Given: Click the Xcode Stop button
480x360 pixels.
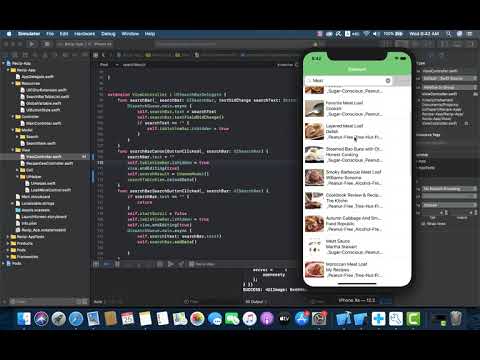Looking at the screenshot, I should [x=47, y=44].
